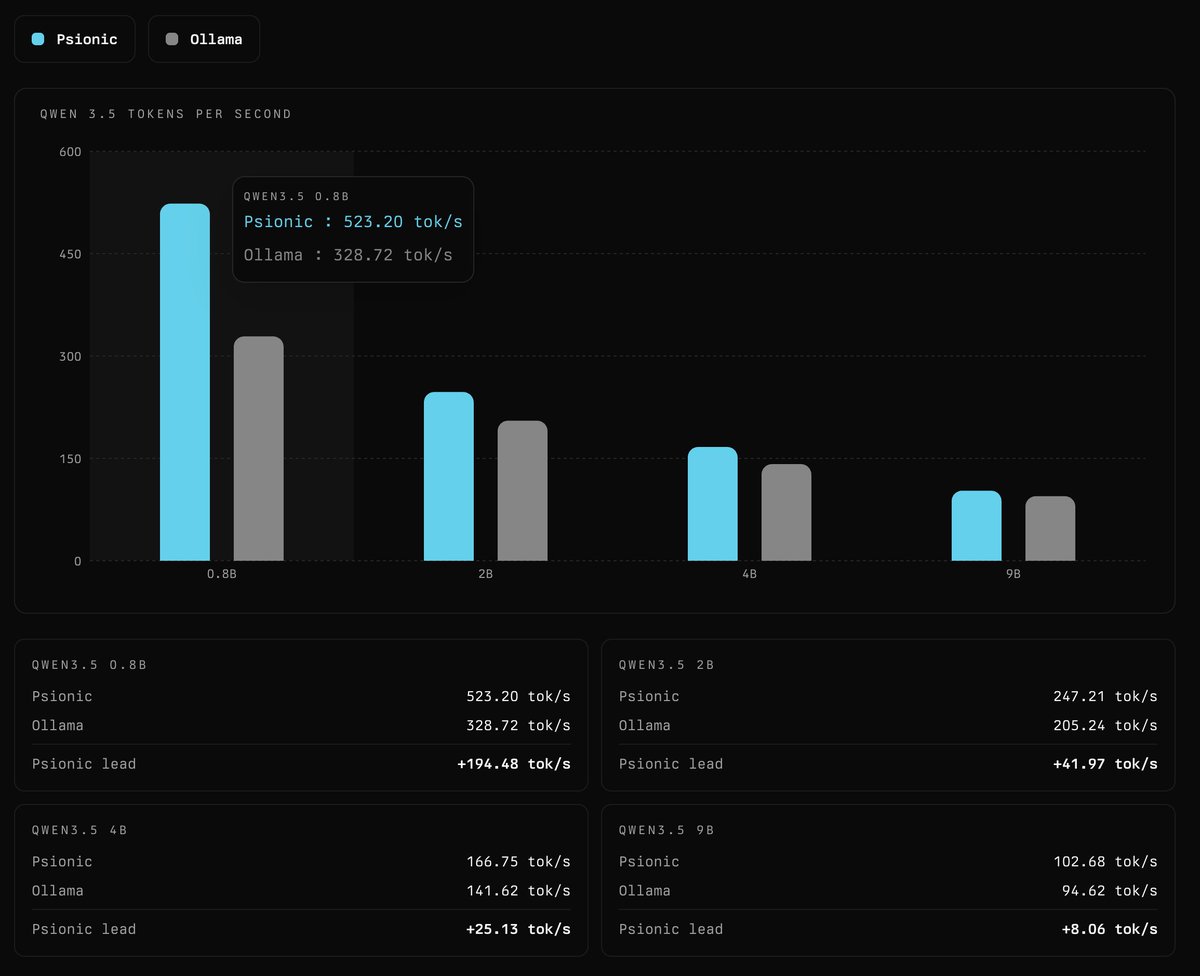This screenshot has height=976, width=1200.
Task: Click the 328.72 tok/s value in 0.8B card
Action: (519, 726)
